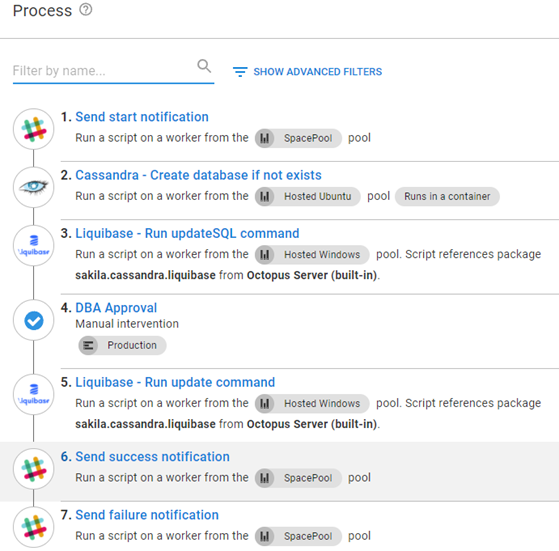Click the Runs in a container chip

pyautogui.click(x=447, y=196)
